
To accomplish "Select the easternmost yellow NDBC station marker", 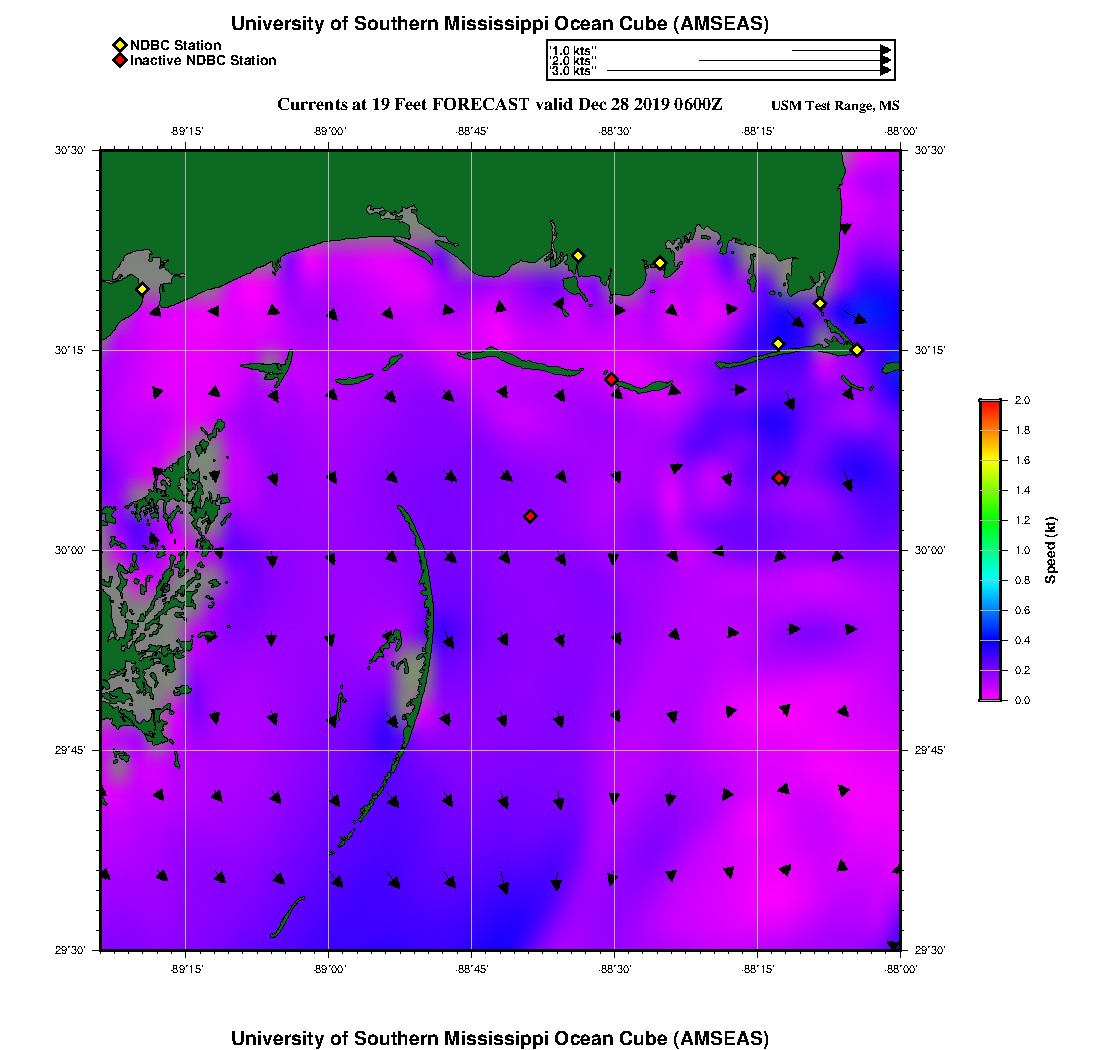I will click(857, 349).
